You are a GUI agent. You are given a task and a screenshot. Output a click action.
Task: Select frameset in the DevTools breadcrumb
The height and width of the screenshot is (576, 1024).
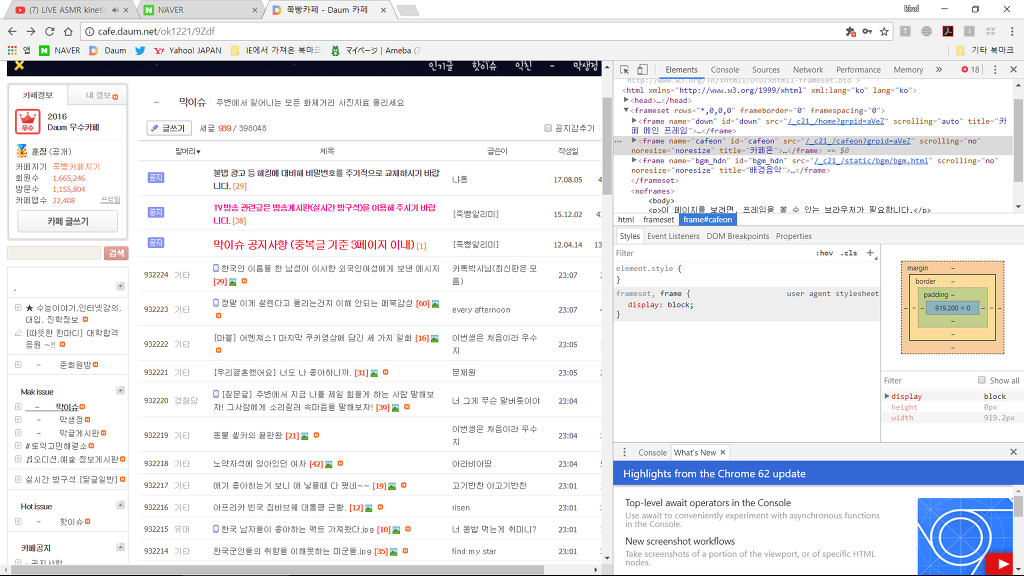tap(658, 219)
